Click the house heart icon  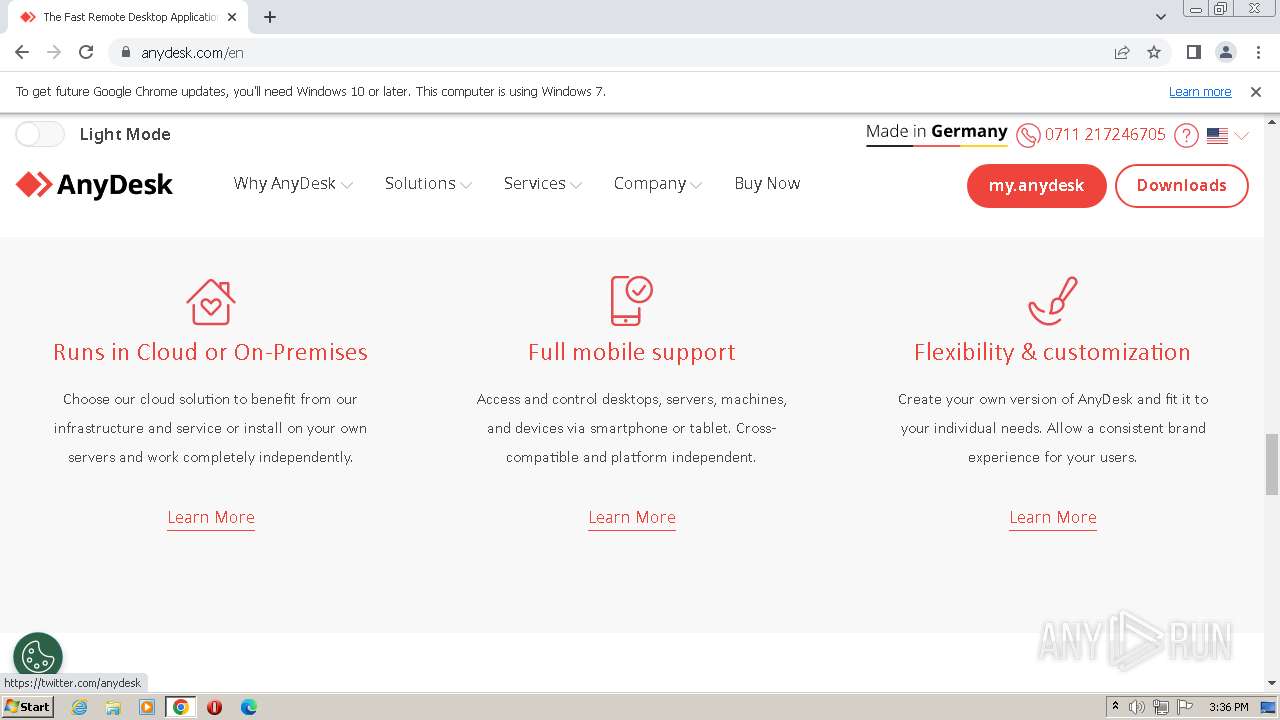(x=211, y=301)
